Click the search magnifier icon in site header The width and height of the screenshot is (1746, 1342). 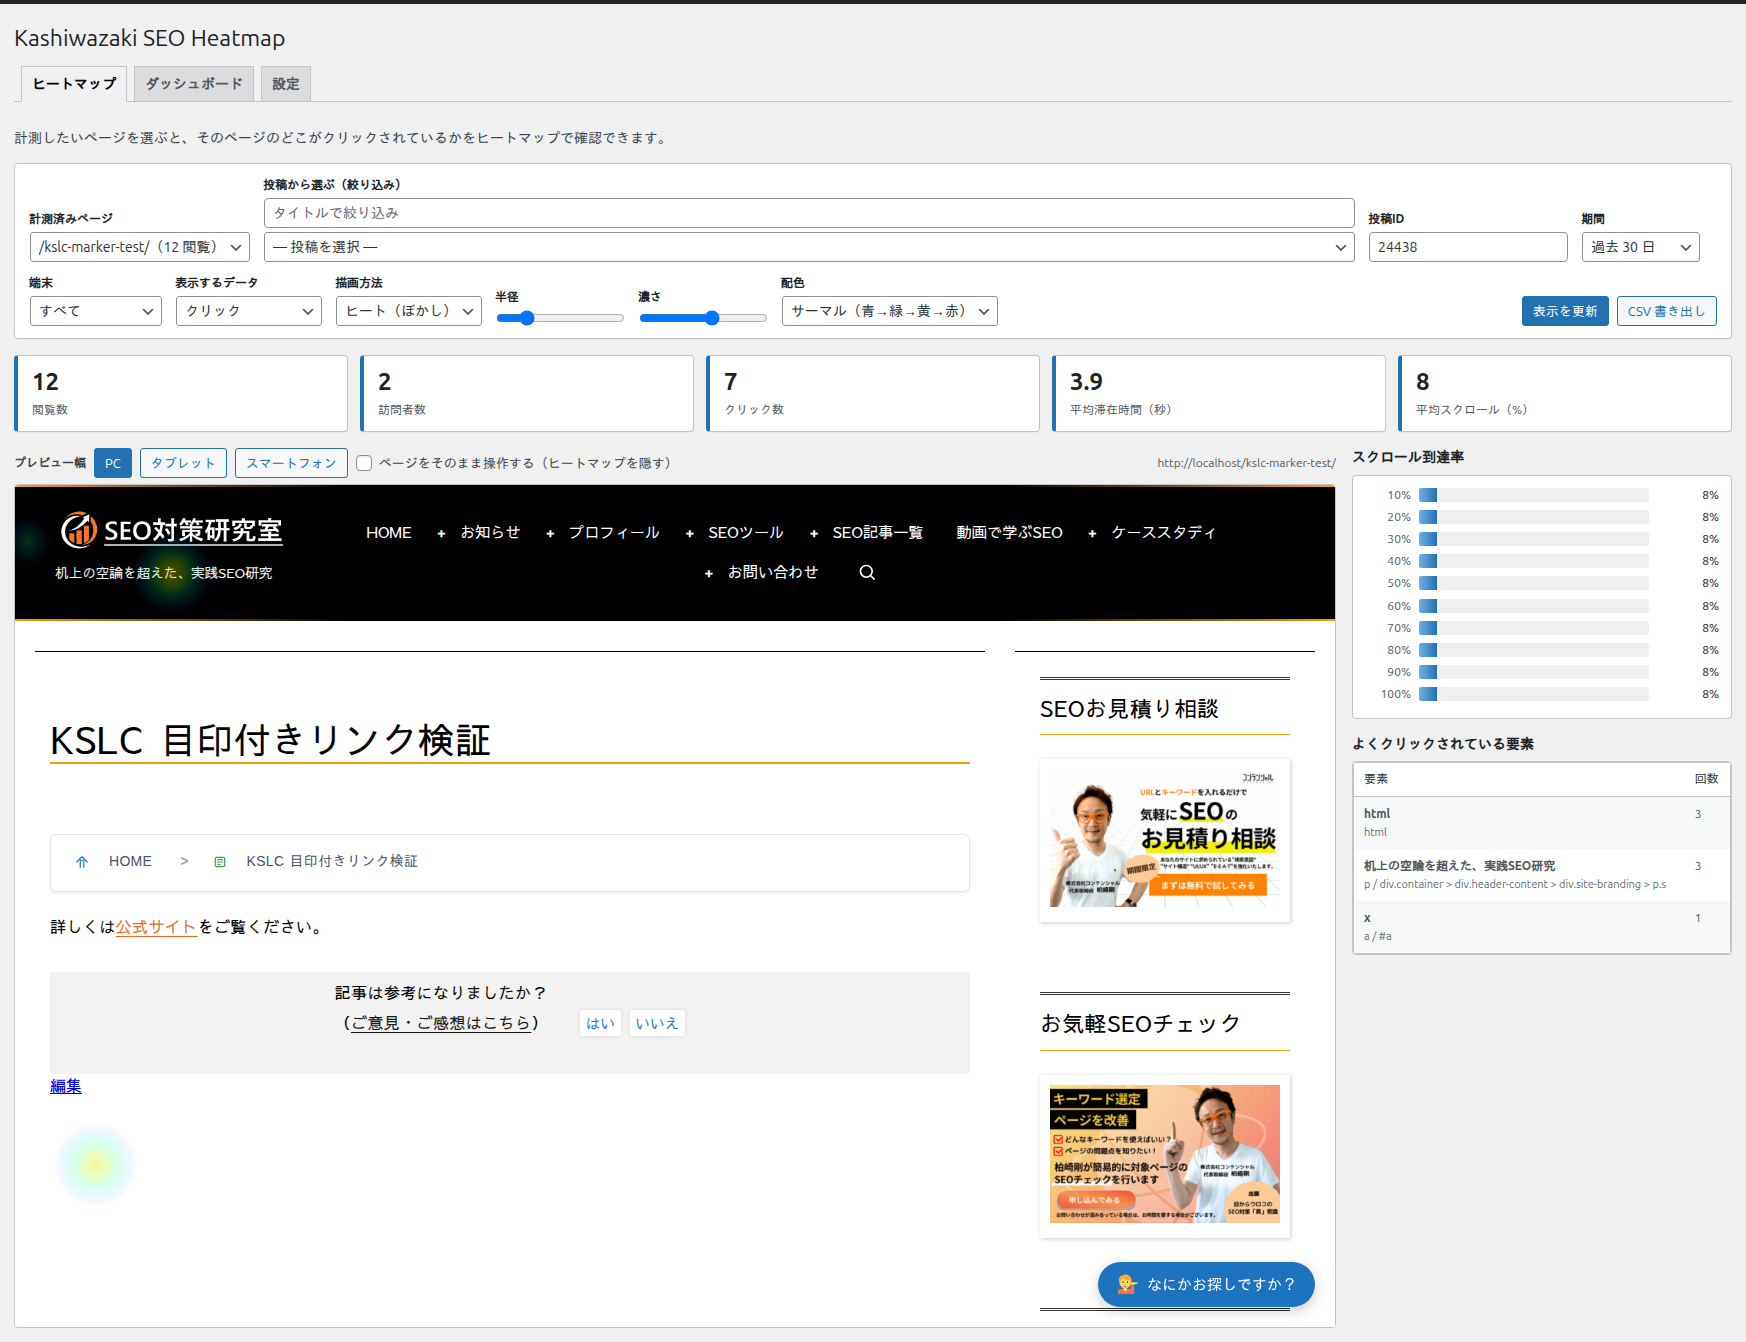pos(867,572)
